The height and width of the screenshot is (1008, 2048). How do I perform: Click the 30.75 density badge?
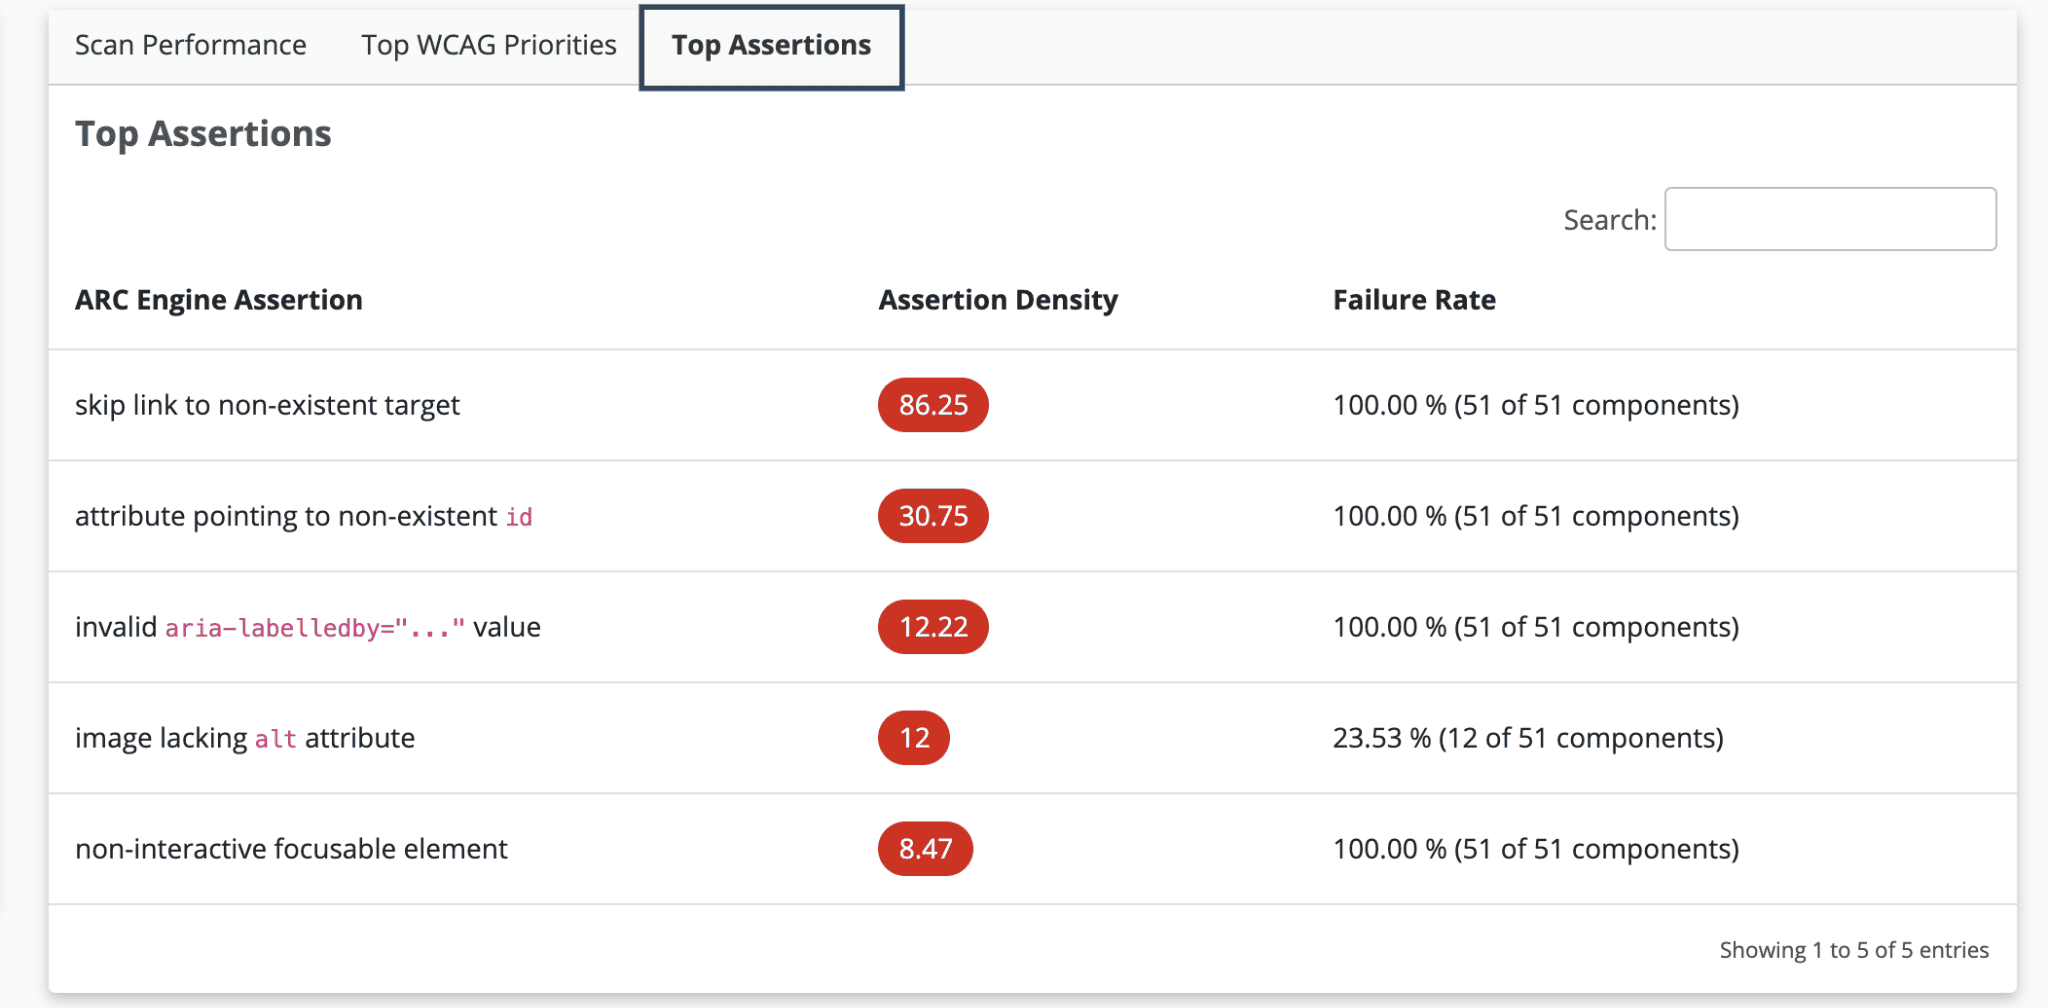(932, 516)
